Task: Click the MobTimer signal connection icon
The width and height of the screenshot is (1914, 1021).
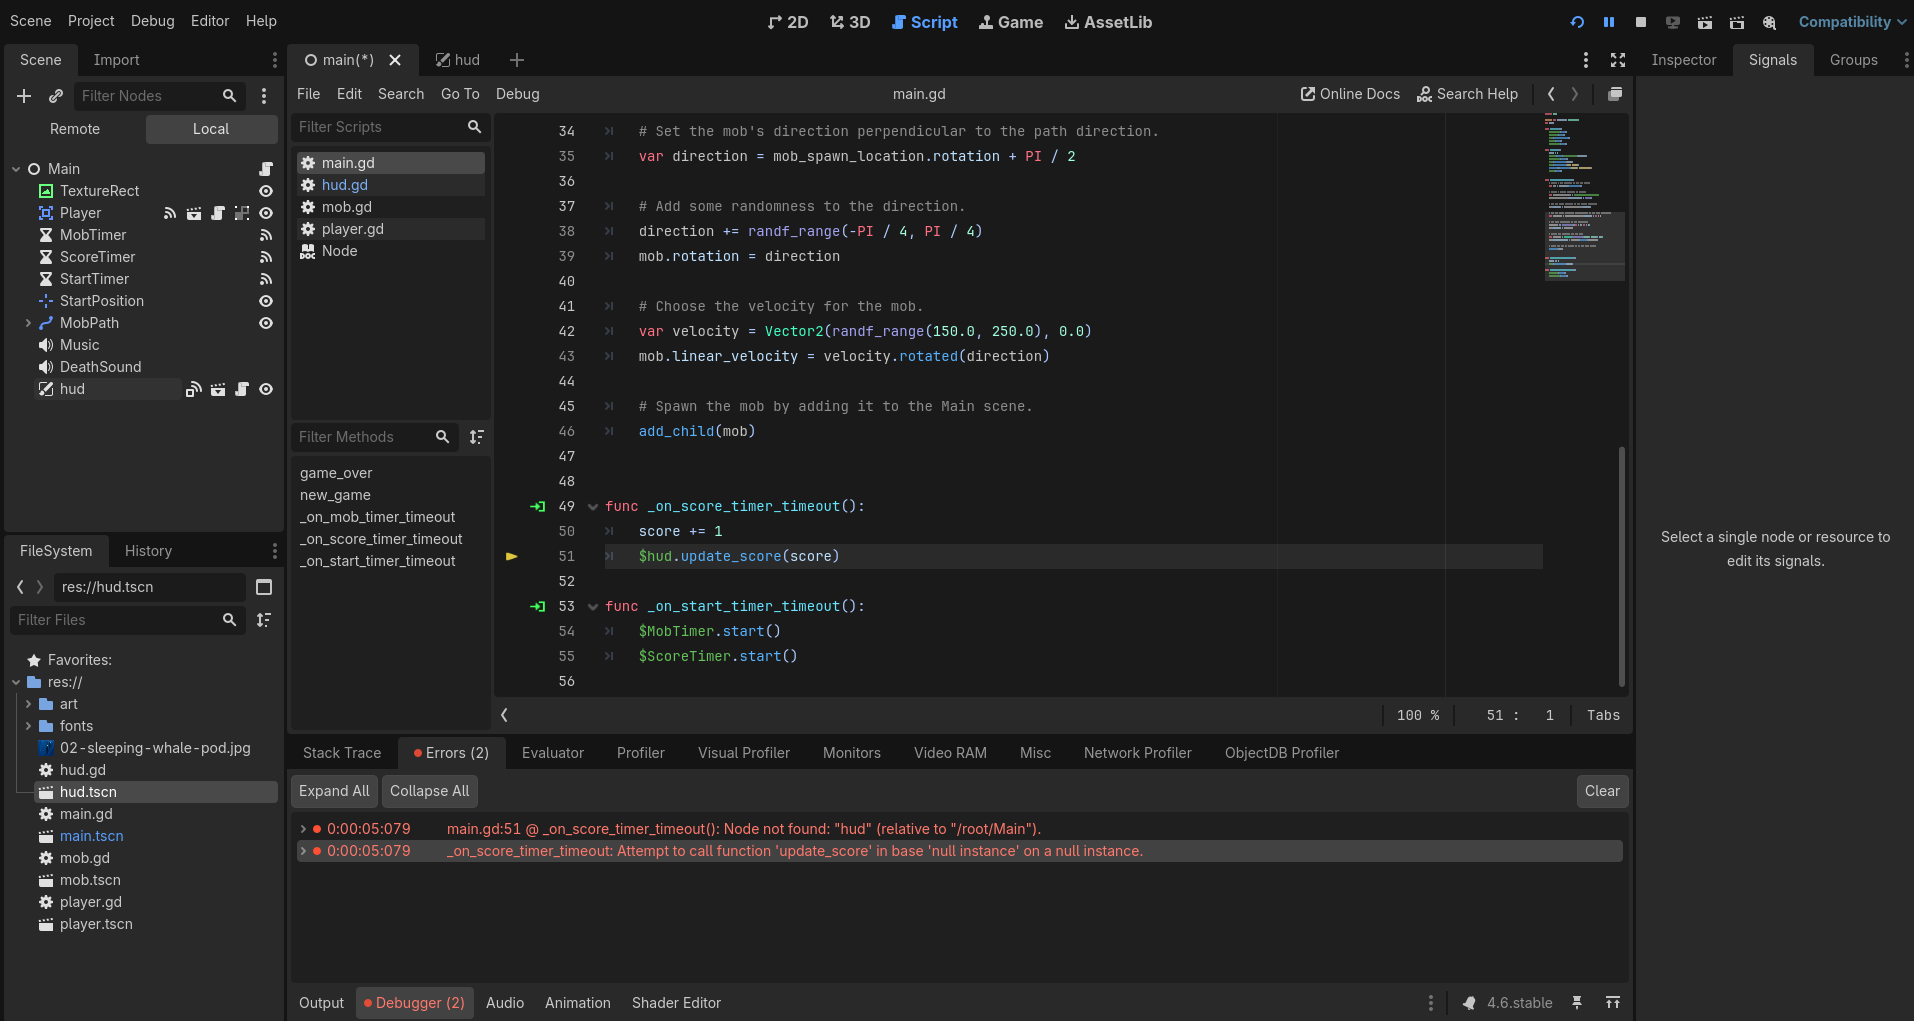Action: click(x=266, y=235)
